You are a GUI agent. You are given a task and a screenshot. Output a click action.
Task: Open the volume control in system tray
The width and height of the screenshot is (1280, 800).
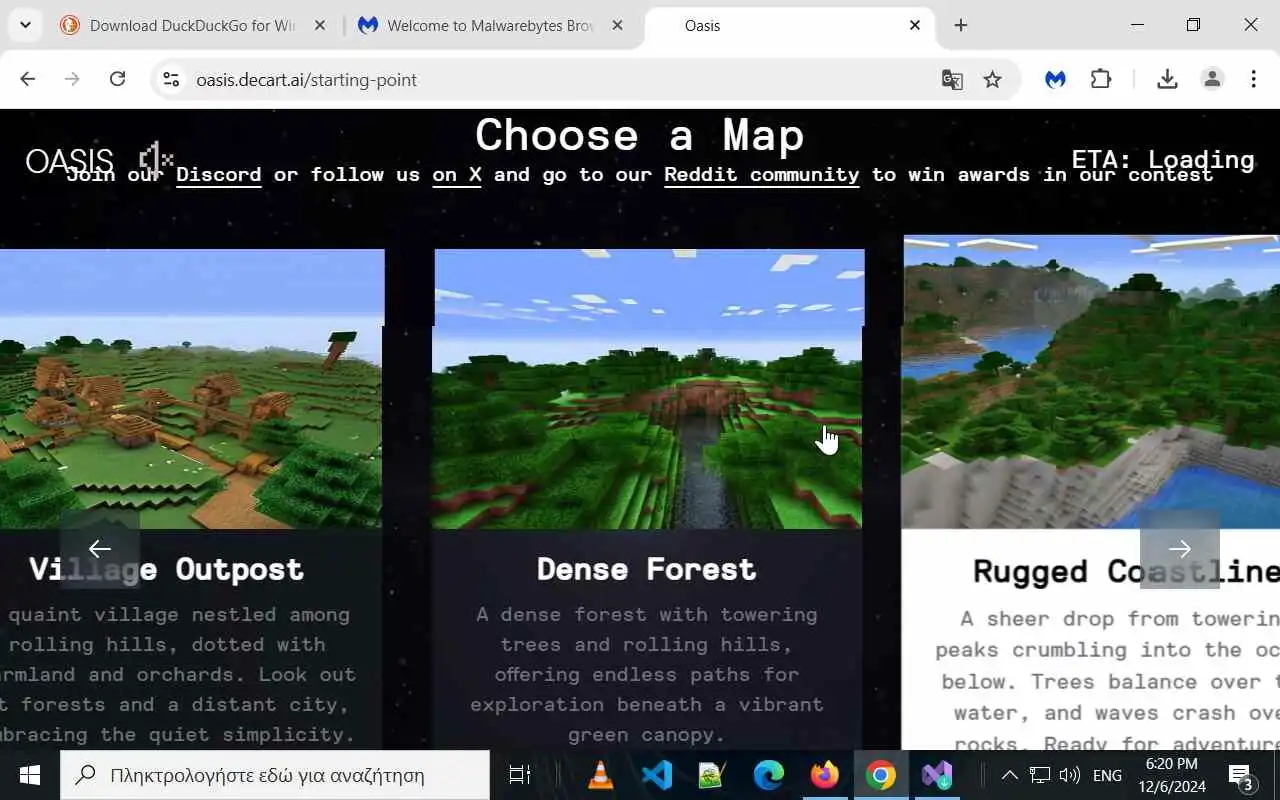(x=1069, y=775)
